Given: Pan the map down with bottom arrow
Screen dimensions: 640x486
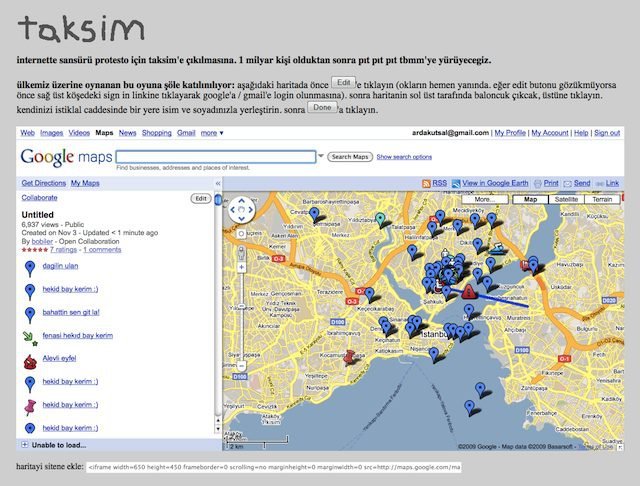Looking at the screenshot, I should (x=241, y=219).
